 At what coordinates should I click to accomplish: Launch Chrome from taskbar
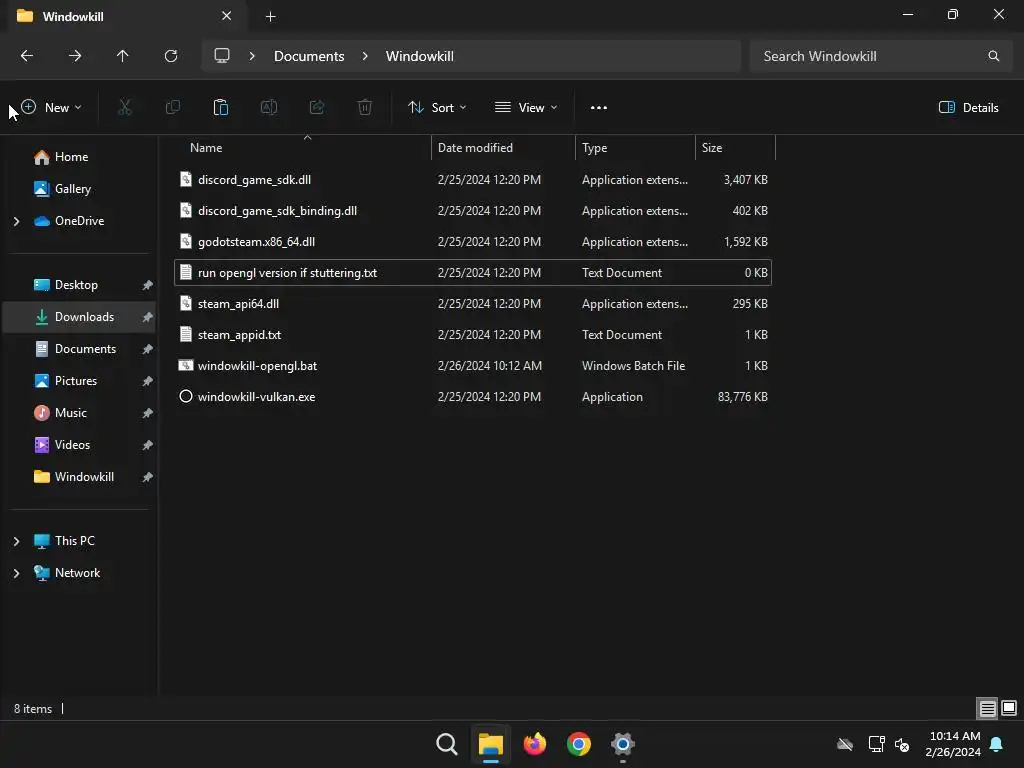click(579, 744)
